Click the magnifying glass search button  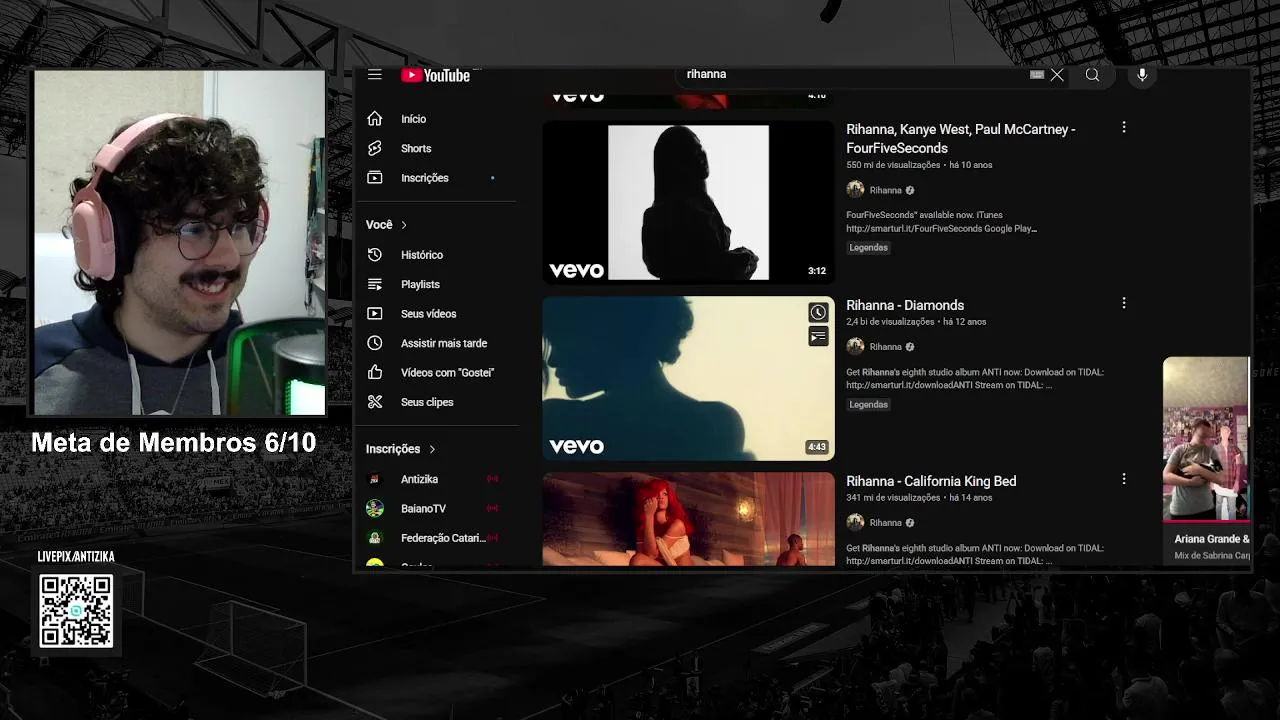(x=1092, y=75)
